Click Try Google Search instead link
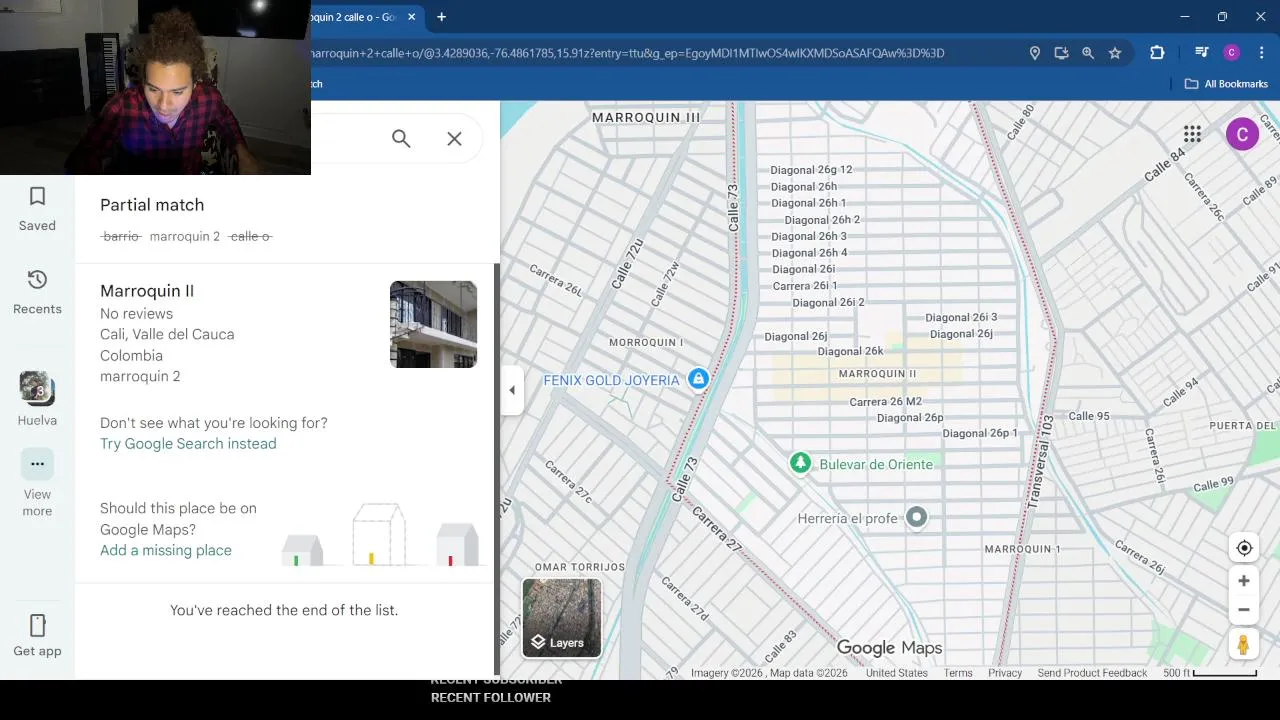This screenshot has height=720, width=1280. coord(188,444)
